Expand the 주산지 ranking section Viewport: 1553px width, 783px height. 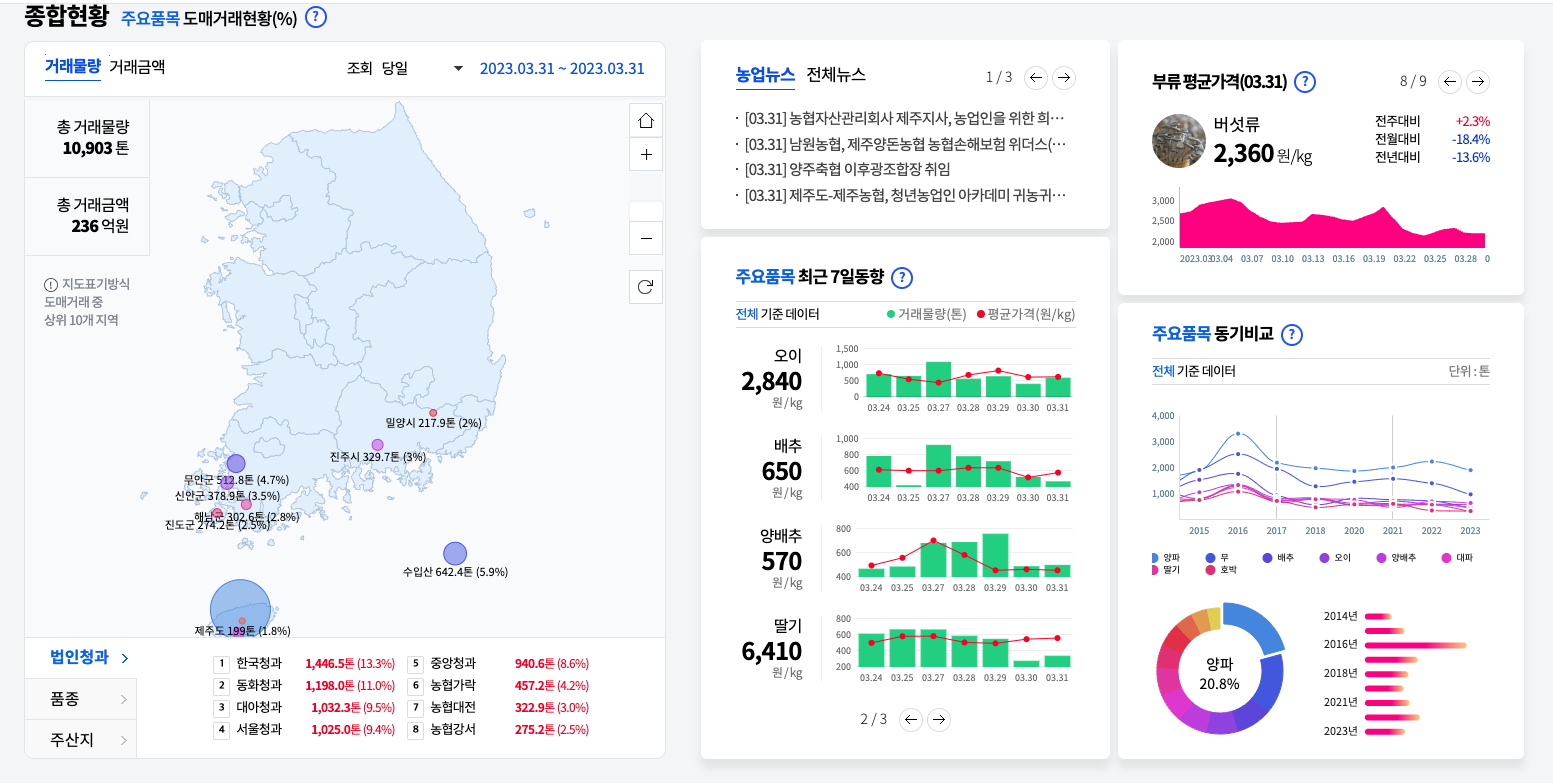point(80,740)
